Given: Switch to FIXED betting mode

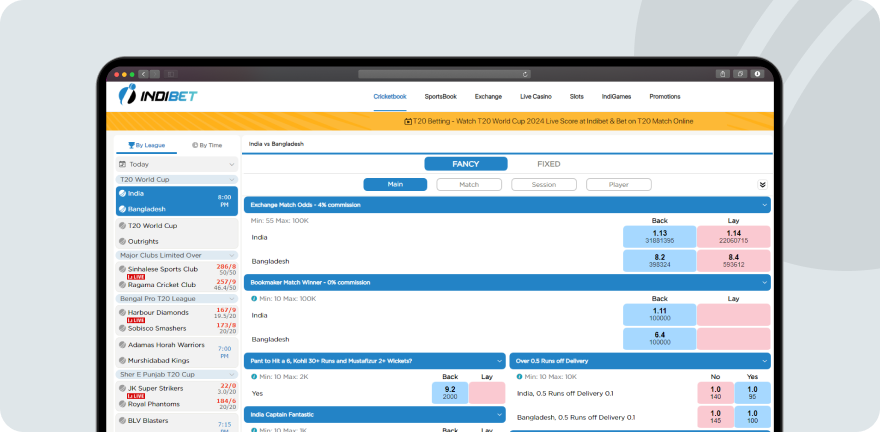Looking at the screenshot, I should pos(549,164).
